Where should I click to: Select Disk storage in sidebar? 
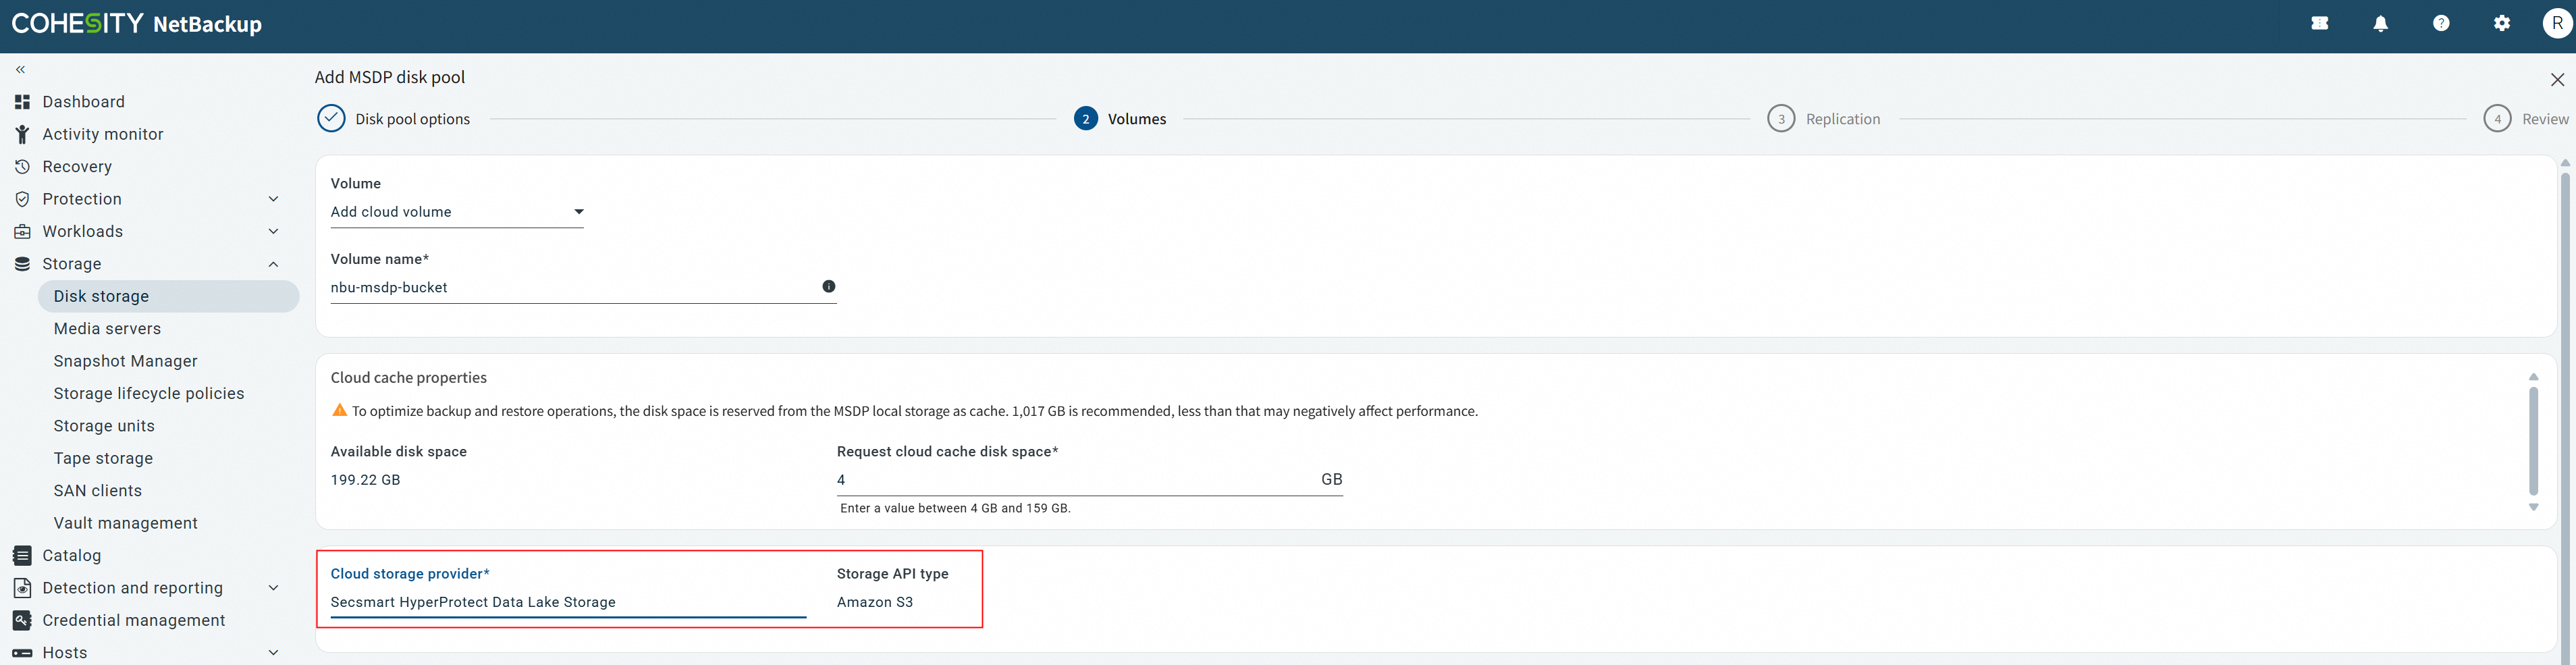pos(168,296)
